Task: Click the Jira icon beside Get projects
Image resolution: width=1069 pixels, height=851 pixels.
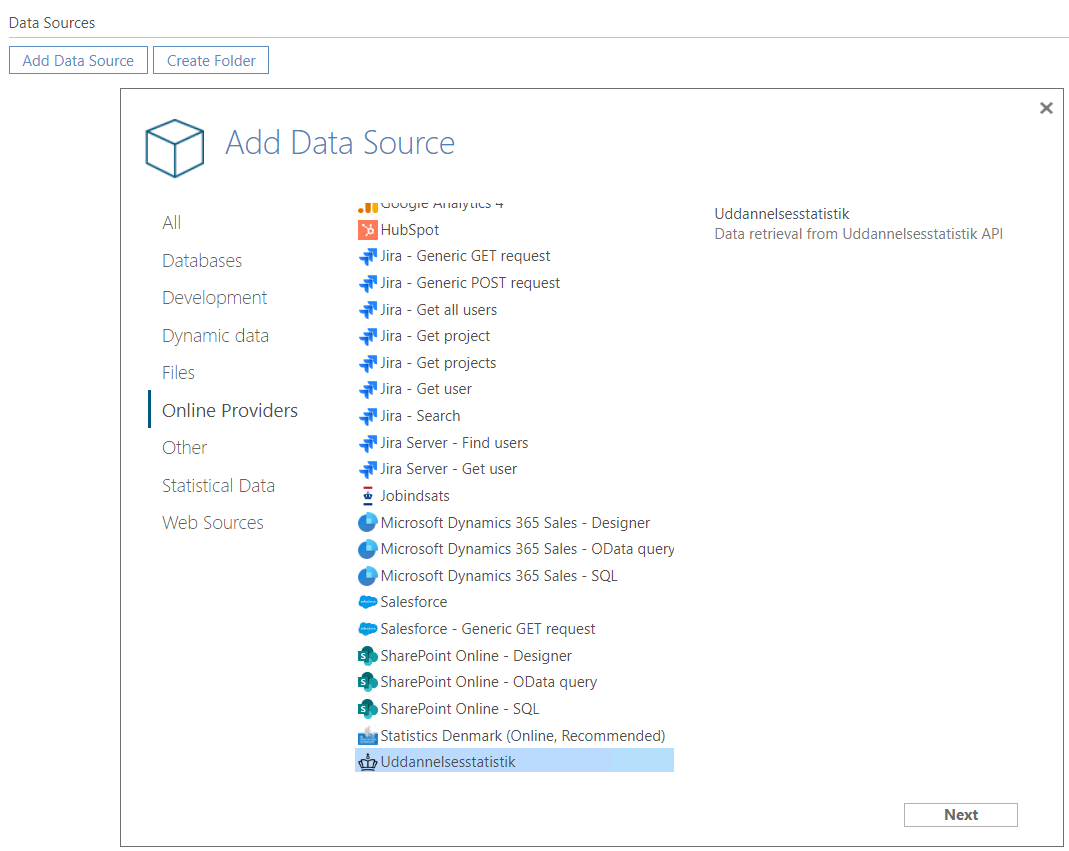Action: [x=367, y=363]
